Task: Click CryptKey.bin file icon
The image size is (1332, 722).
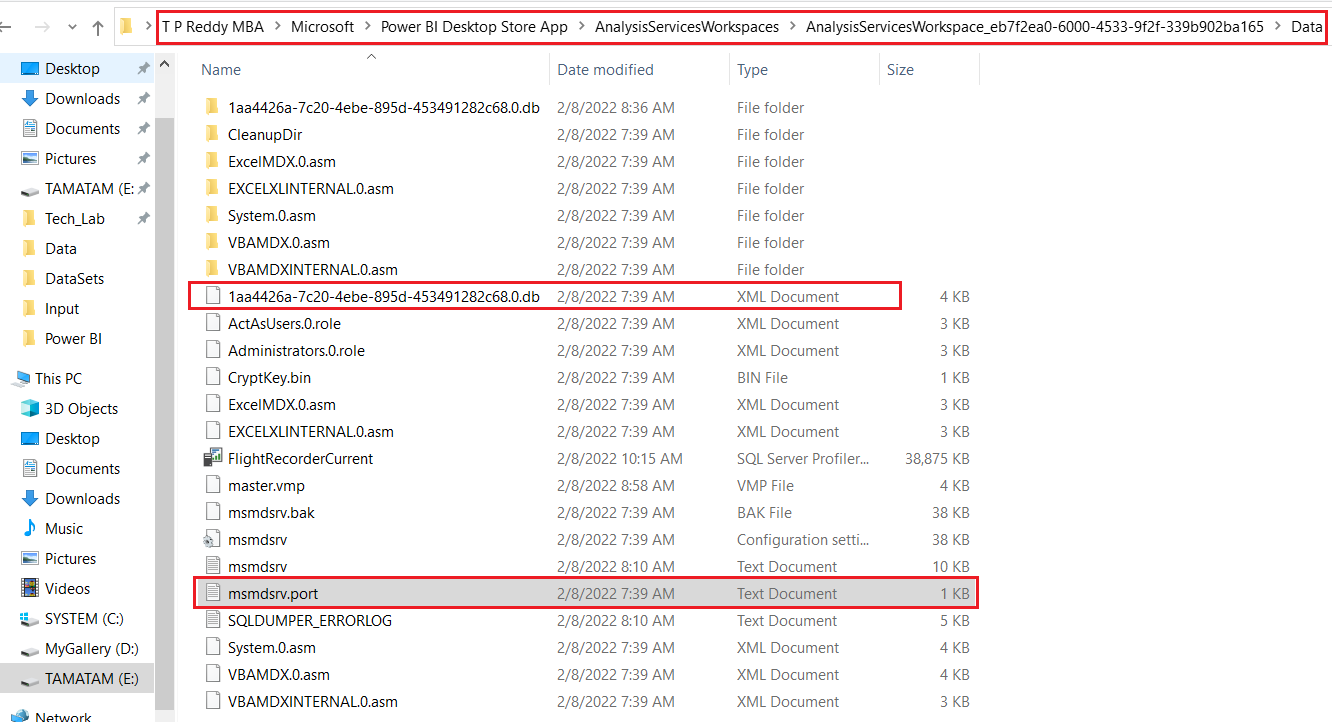Action: pos(211,377)
